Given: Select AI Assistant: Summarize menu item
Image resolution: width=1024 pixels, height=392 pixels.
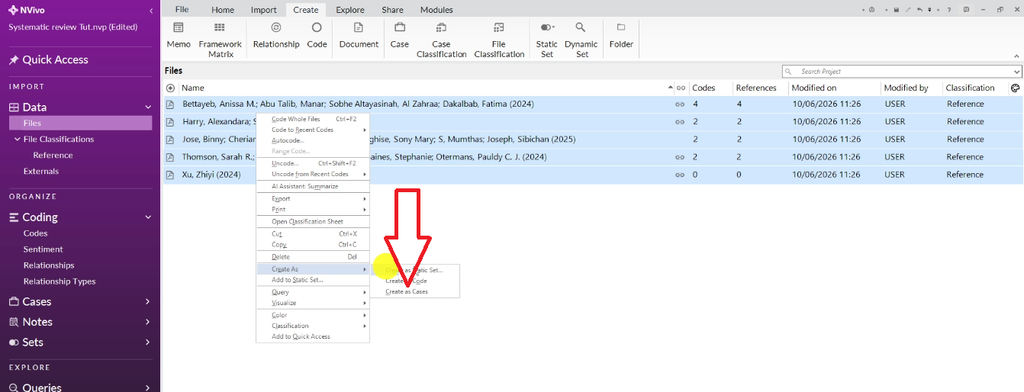Looking at the screenshot, I should click(x=313, y=186).
